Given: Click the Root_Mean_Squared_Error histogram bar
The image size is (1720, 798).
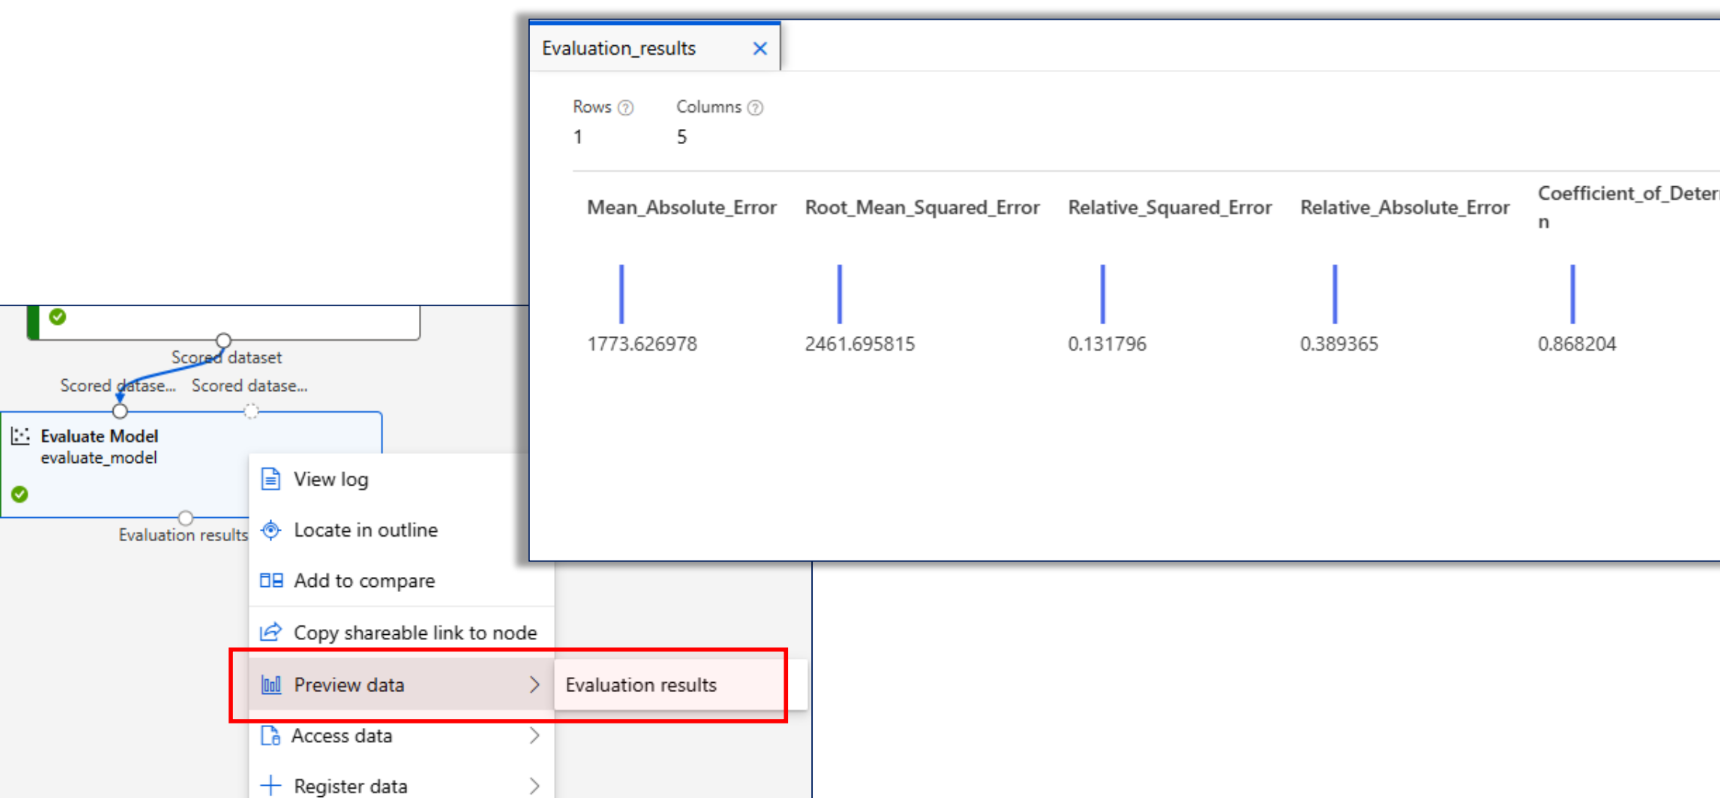Looking at the screenshot, I should tap(839, 294).
